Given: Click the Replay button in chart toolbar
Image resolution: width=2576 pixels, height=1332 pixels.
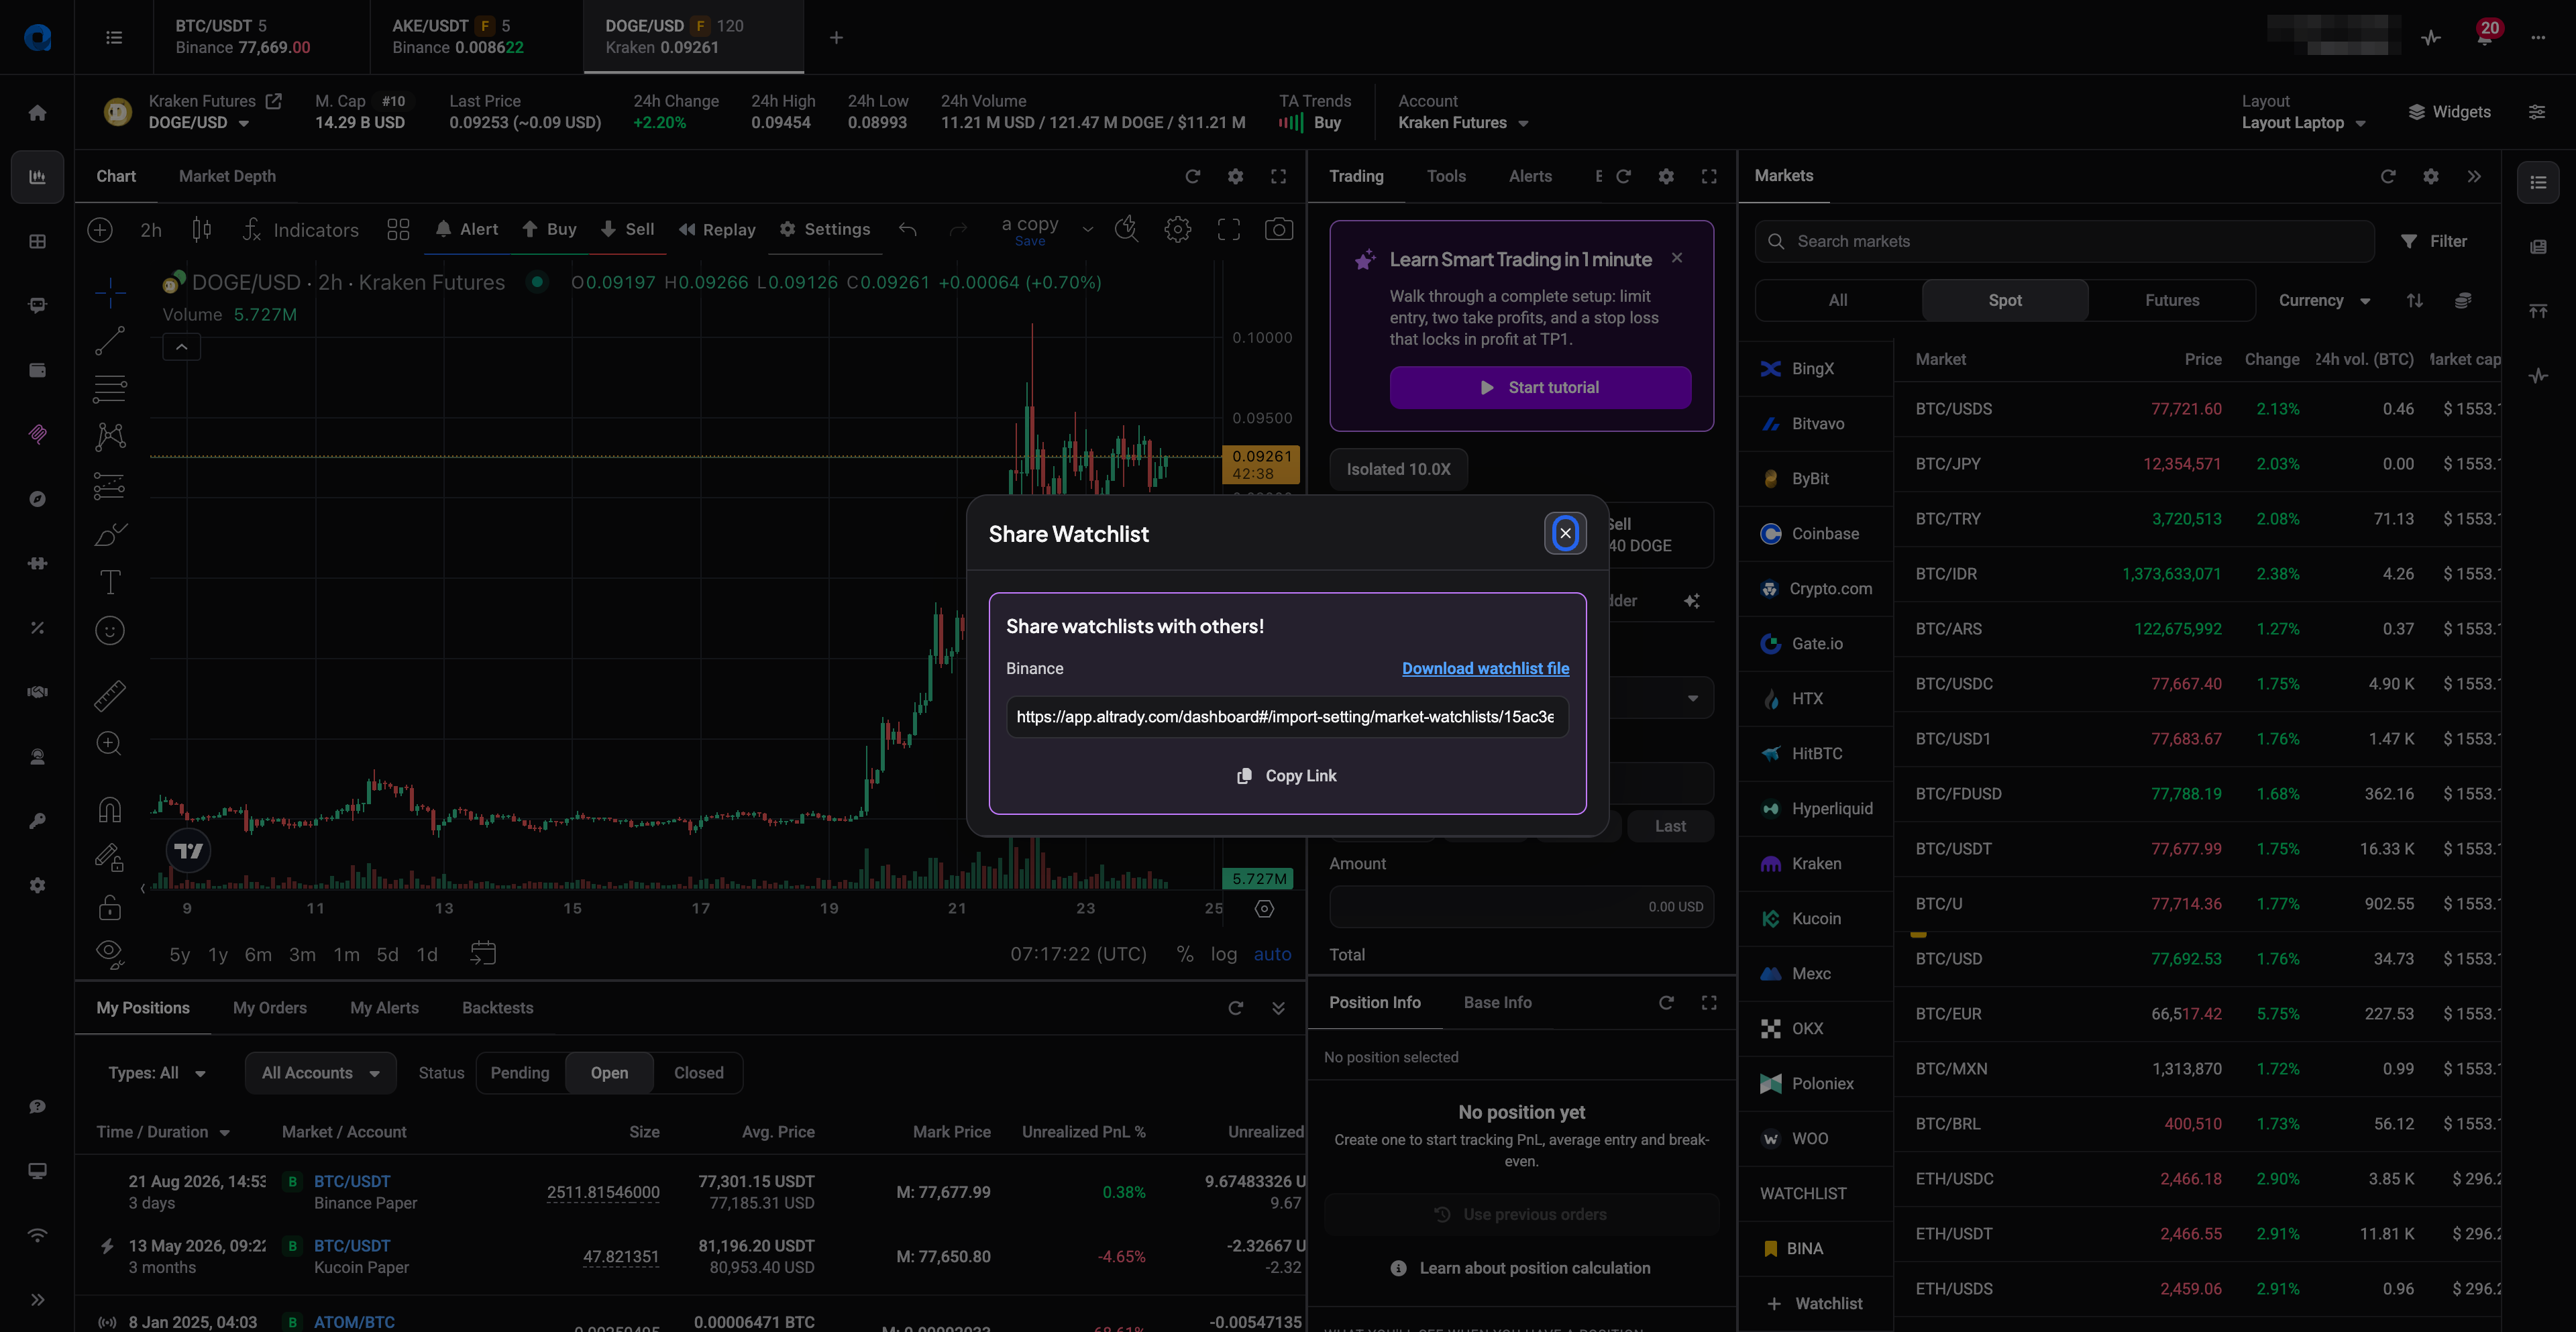Looking at the screenshot, I should [717, 230].
